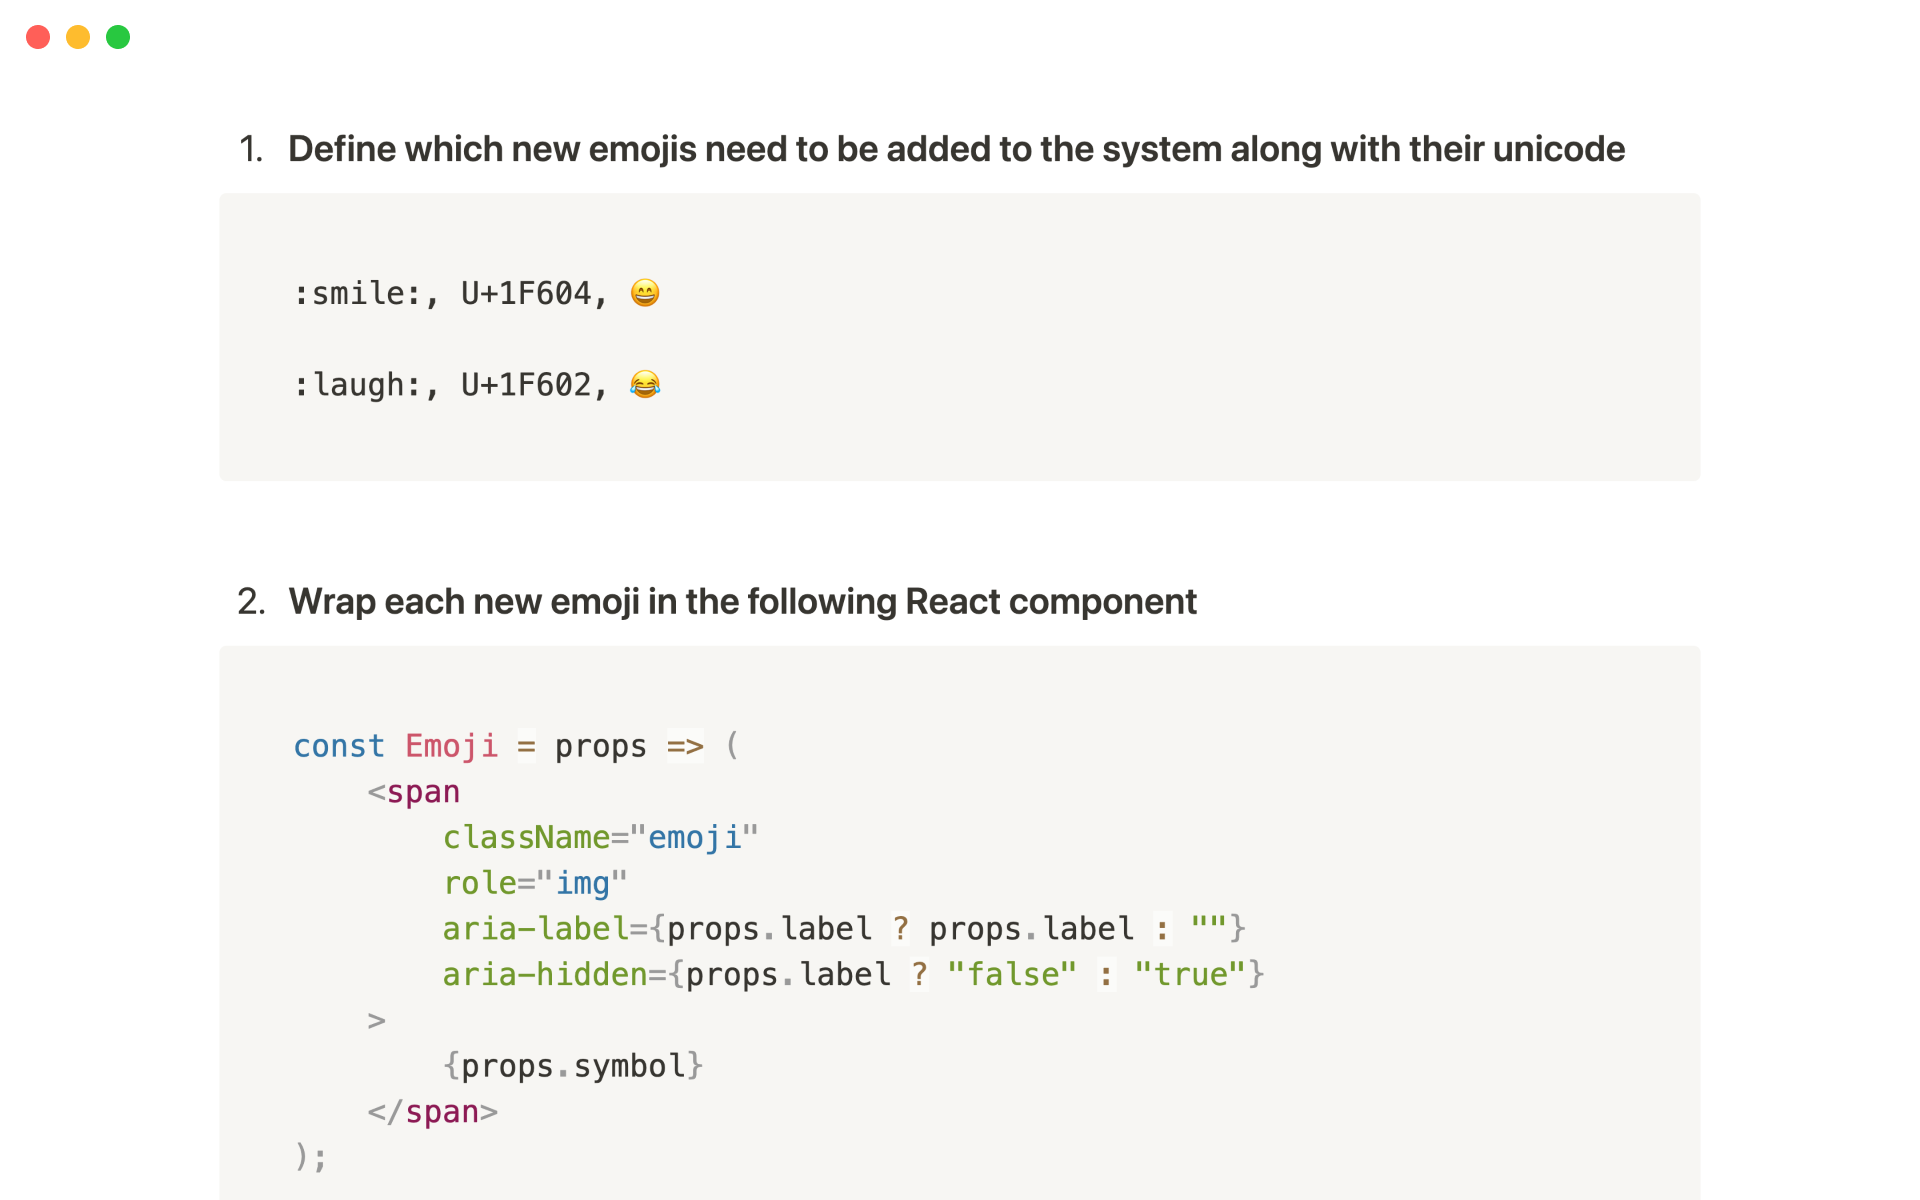Click the className="emoji" attribute
Image resolution: width=1920 pixels, height=1200 pixels.
[600, 837]
